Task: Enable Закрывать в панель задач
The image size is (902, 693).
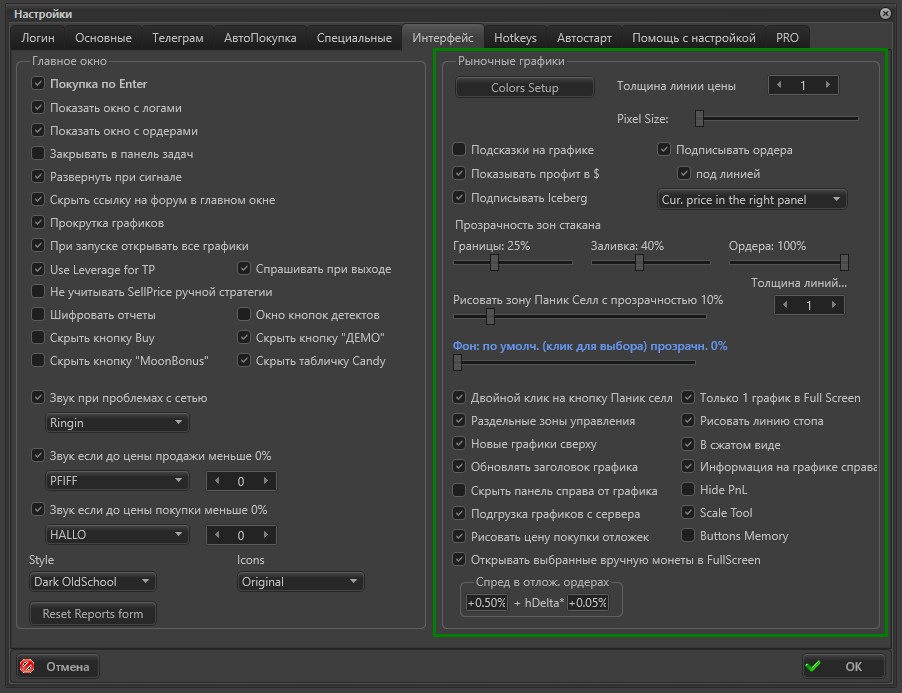Action: (x=38, y=154)
